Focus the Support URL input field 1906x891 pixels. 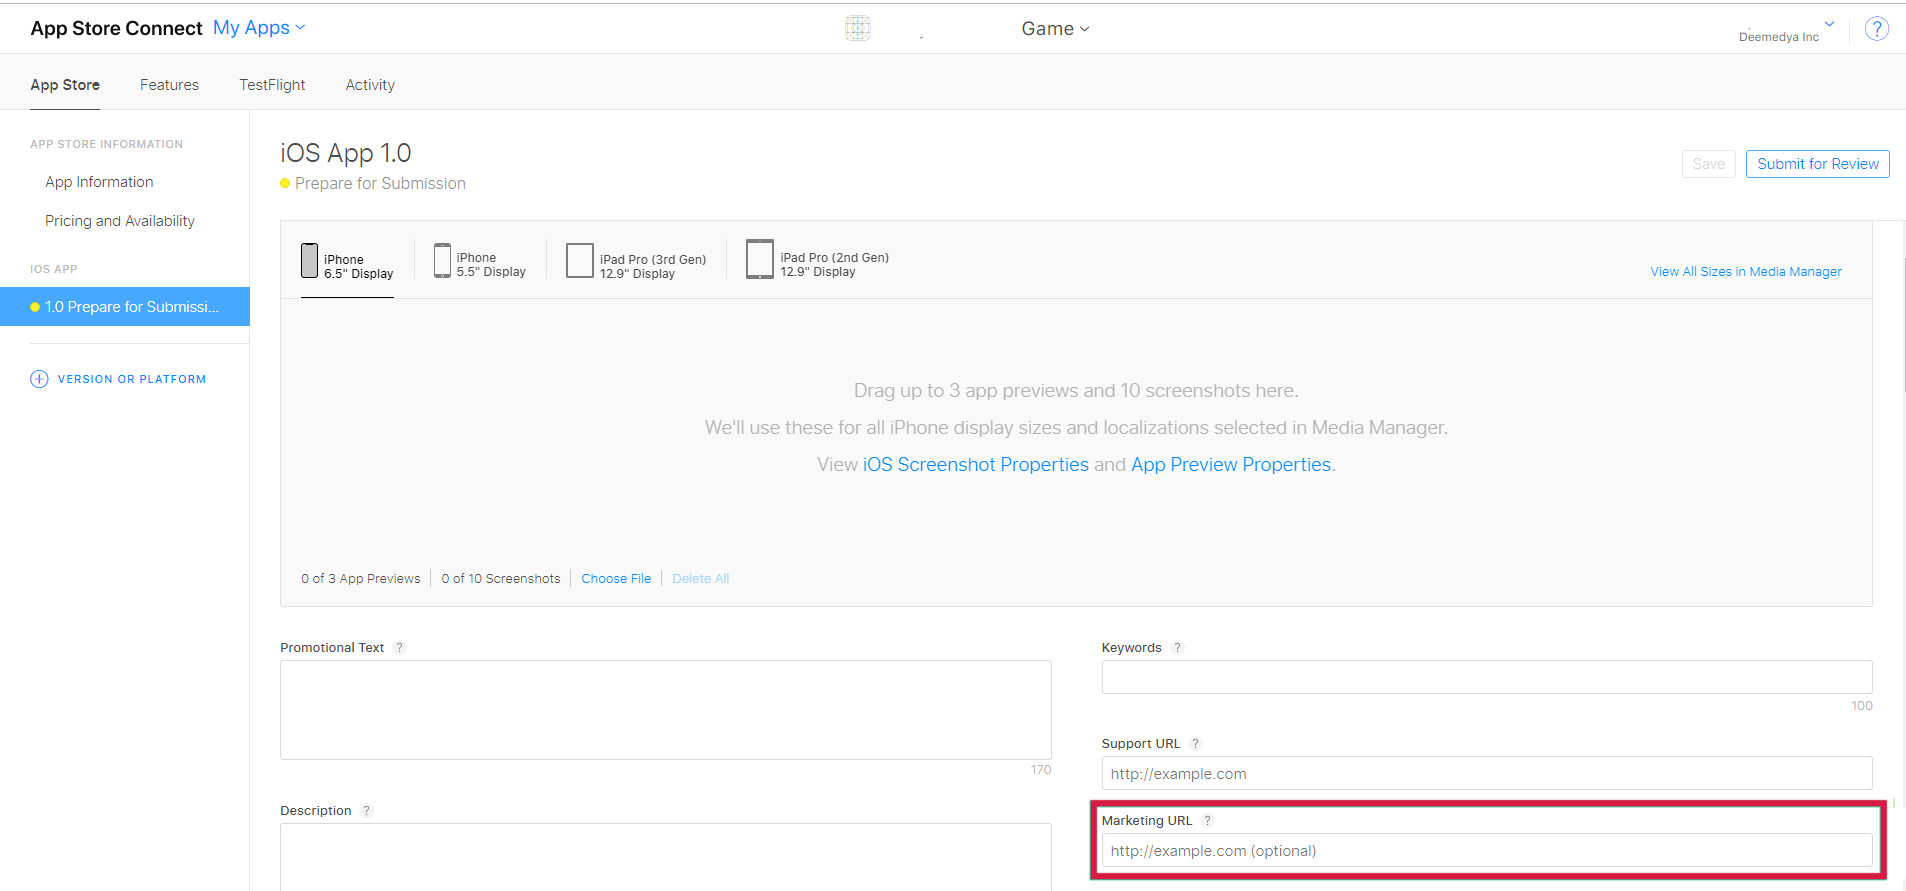coord(1487,773)
